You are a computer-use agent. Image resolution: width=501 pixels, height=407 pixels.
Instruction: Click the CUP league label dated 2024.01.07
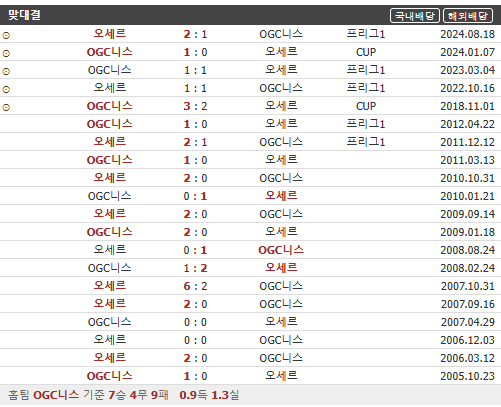(x=366, y=52)
